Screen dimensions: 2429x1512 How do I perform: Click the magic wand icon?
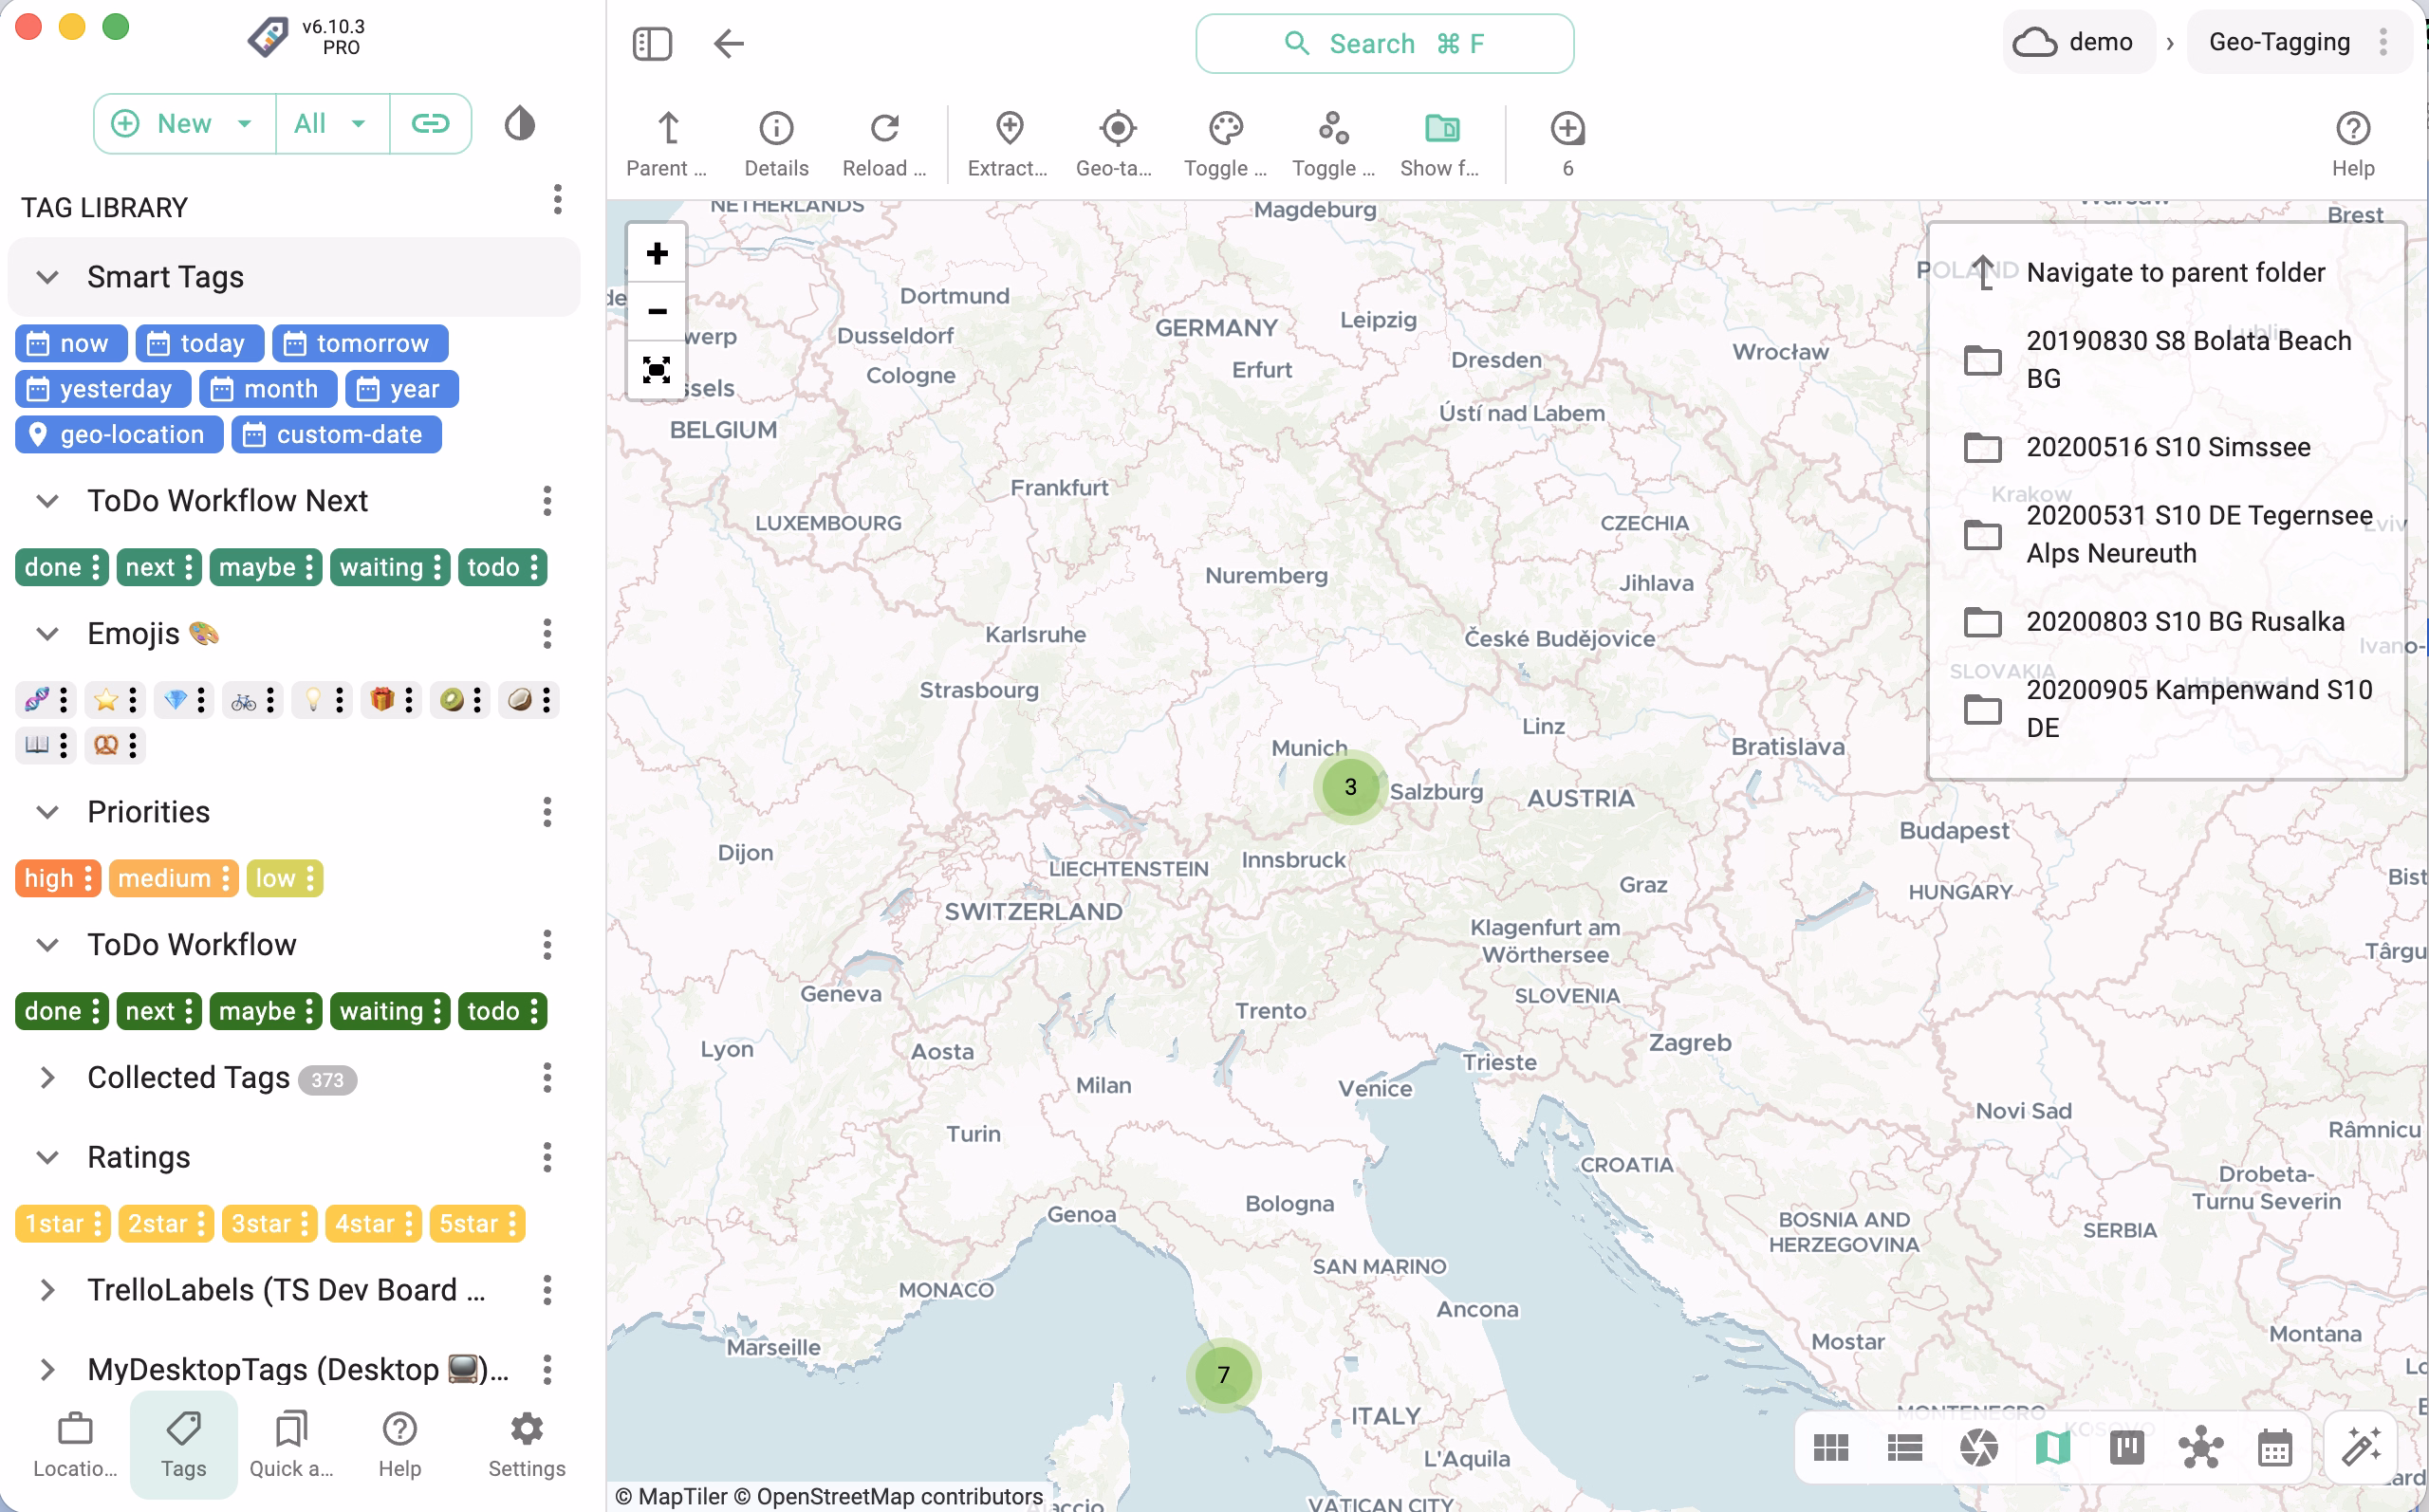tap(2360, 1447)
